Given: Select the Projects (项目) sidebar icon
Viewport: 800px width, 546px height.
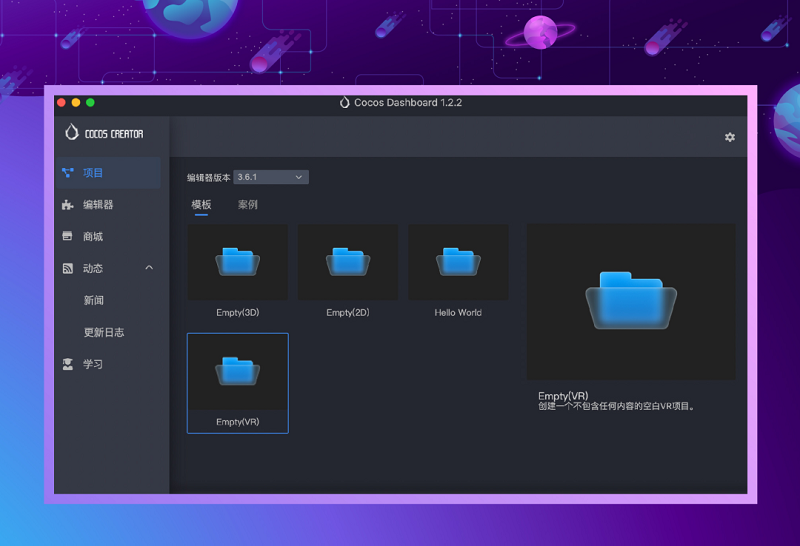Looking at the screenshot, I should [x=68, y=173].
